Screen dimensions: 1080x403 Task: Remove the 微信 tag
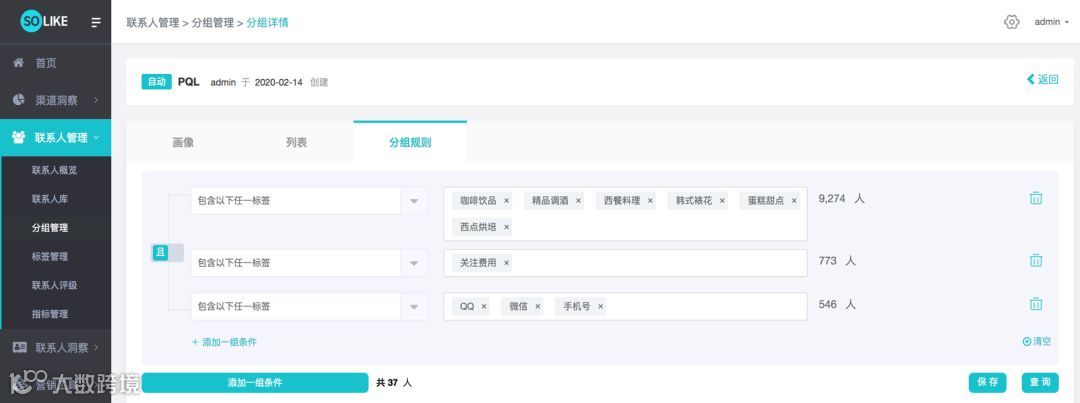point(537,307)
